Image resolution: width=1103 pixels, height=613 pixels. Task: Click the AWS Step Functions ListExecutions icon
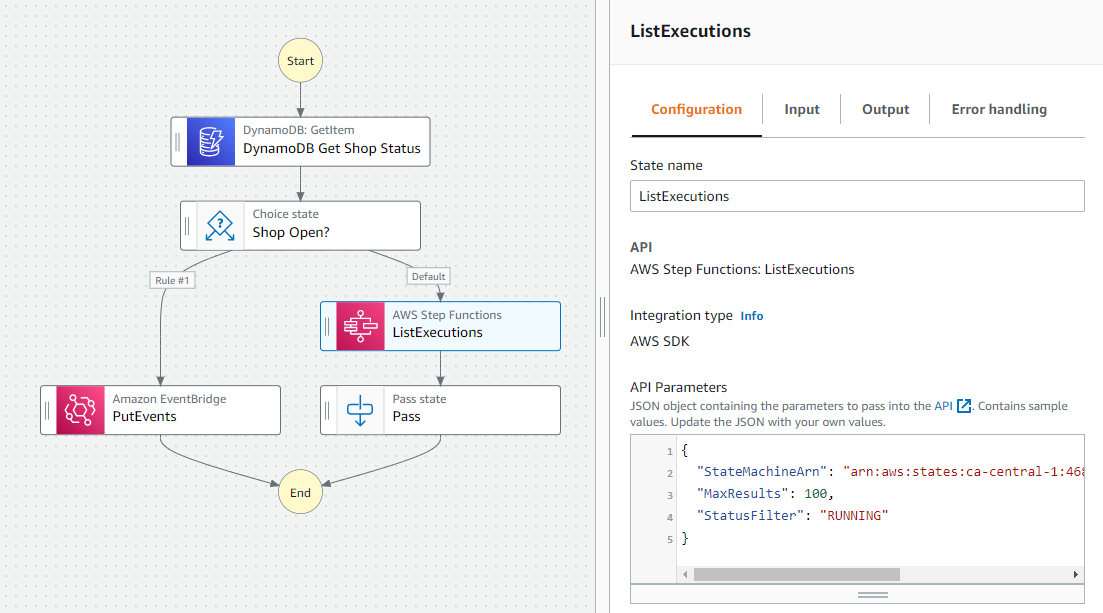[360, 326]
